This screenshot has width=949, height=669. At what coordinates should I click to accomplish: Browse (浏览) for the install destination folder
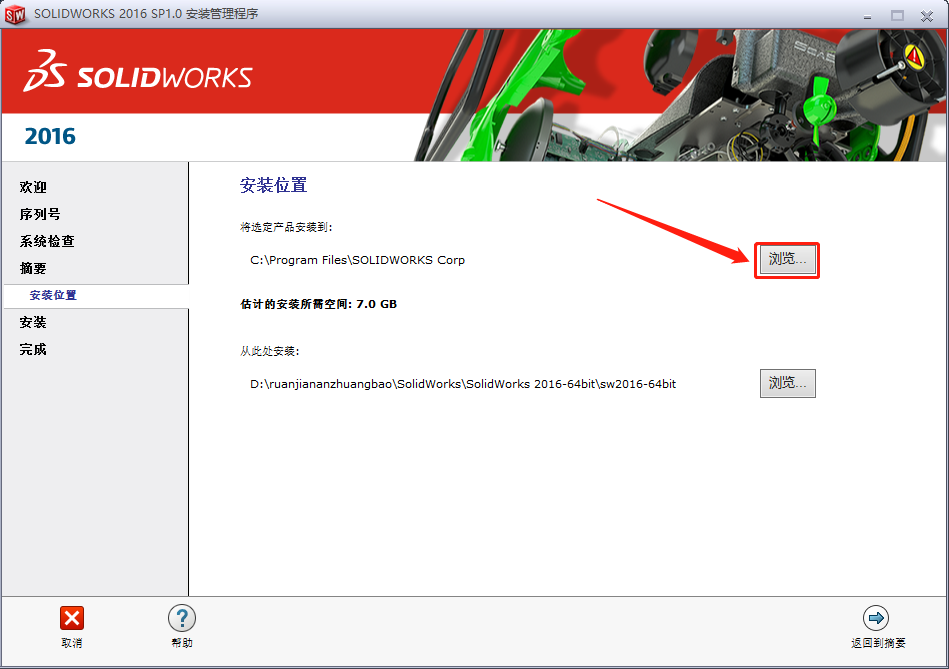(787, 260)
